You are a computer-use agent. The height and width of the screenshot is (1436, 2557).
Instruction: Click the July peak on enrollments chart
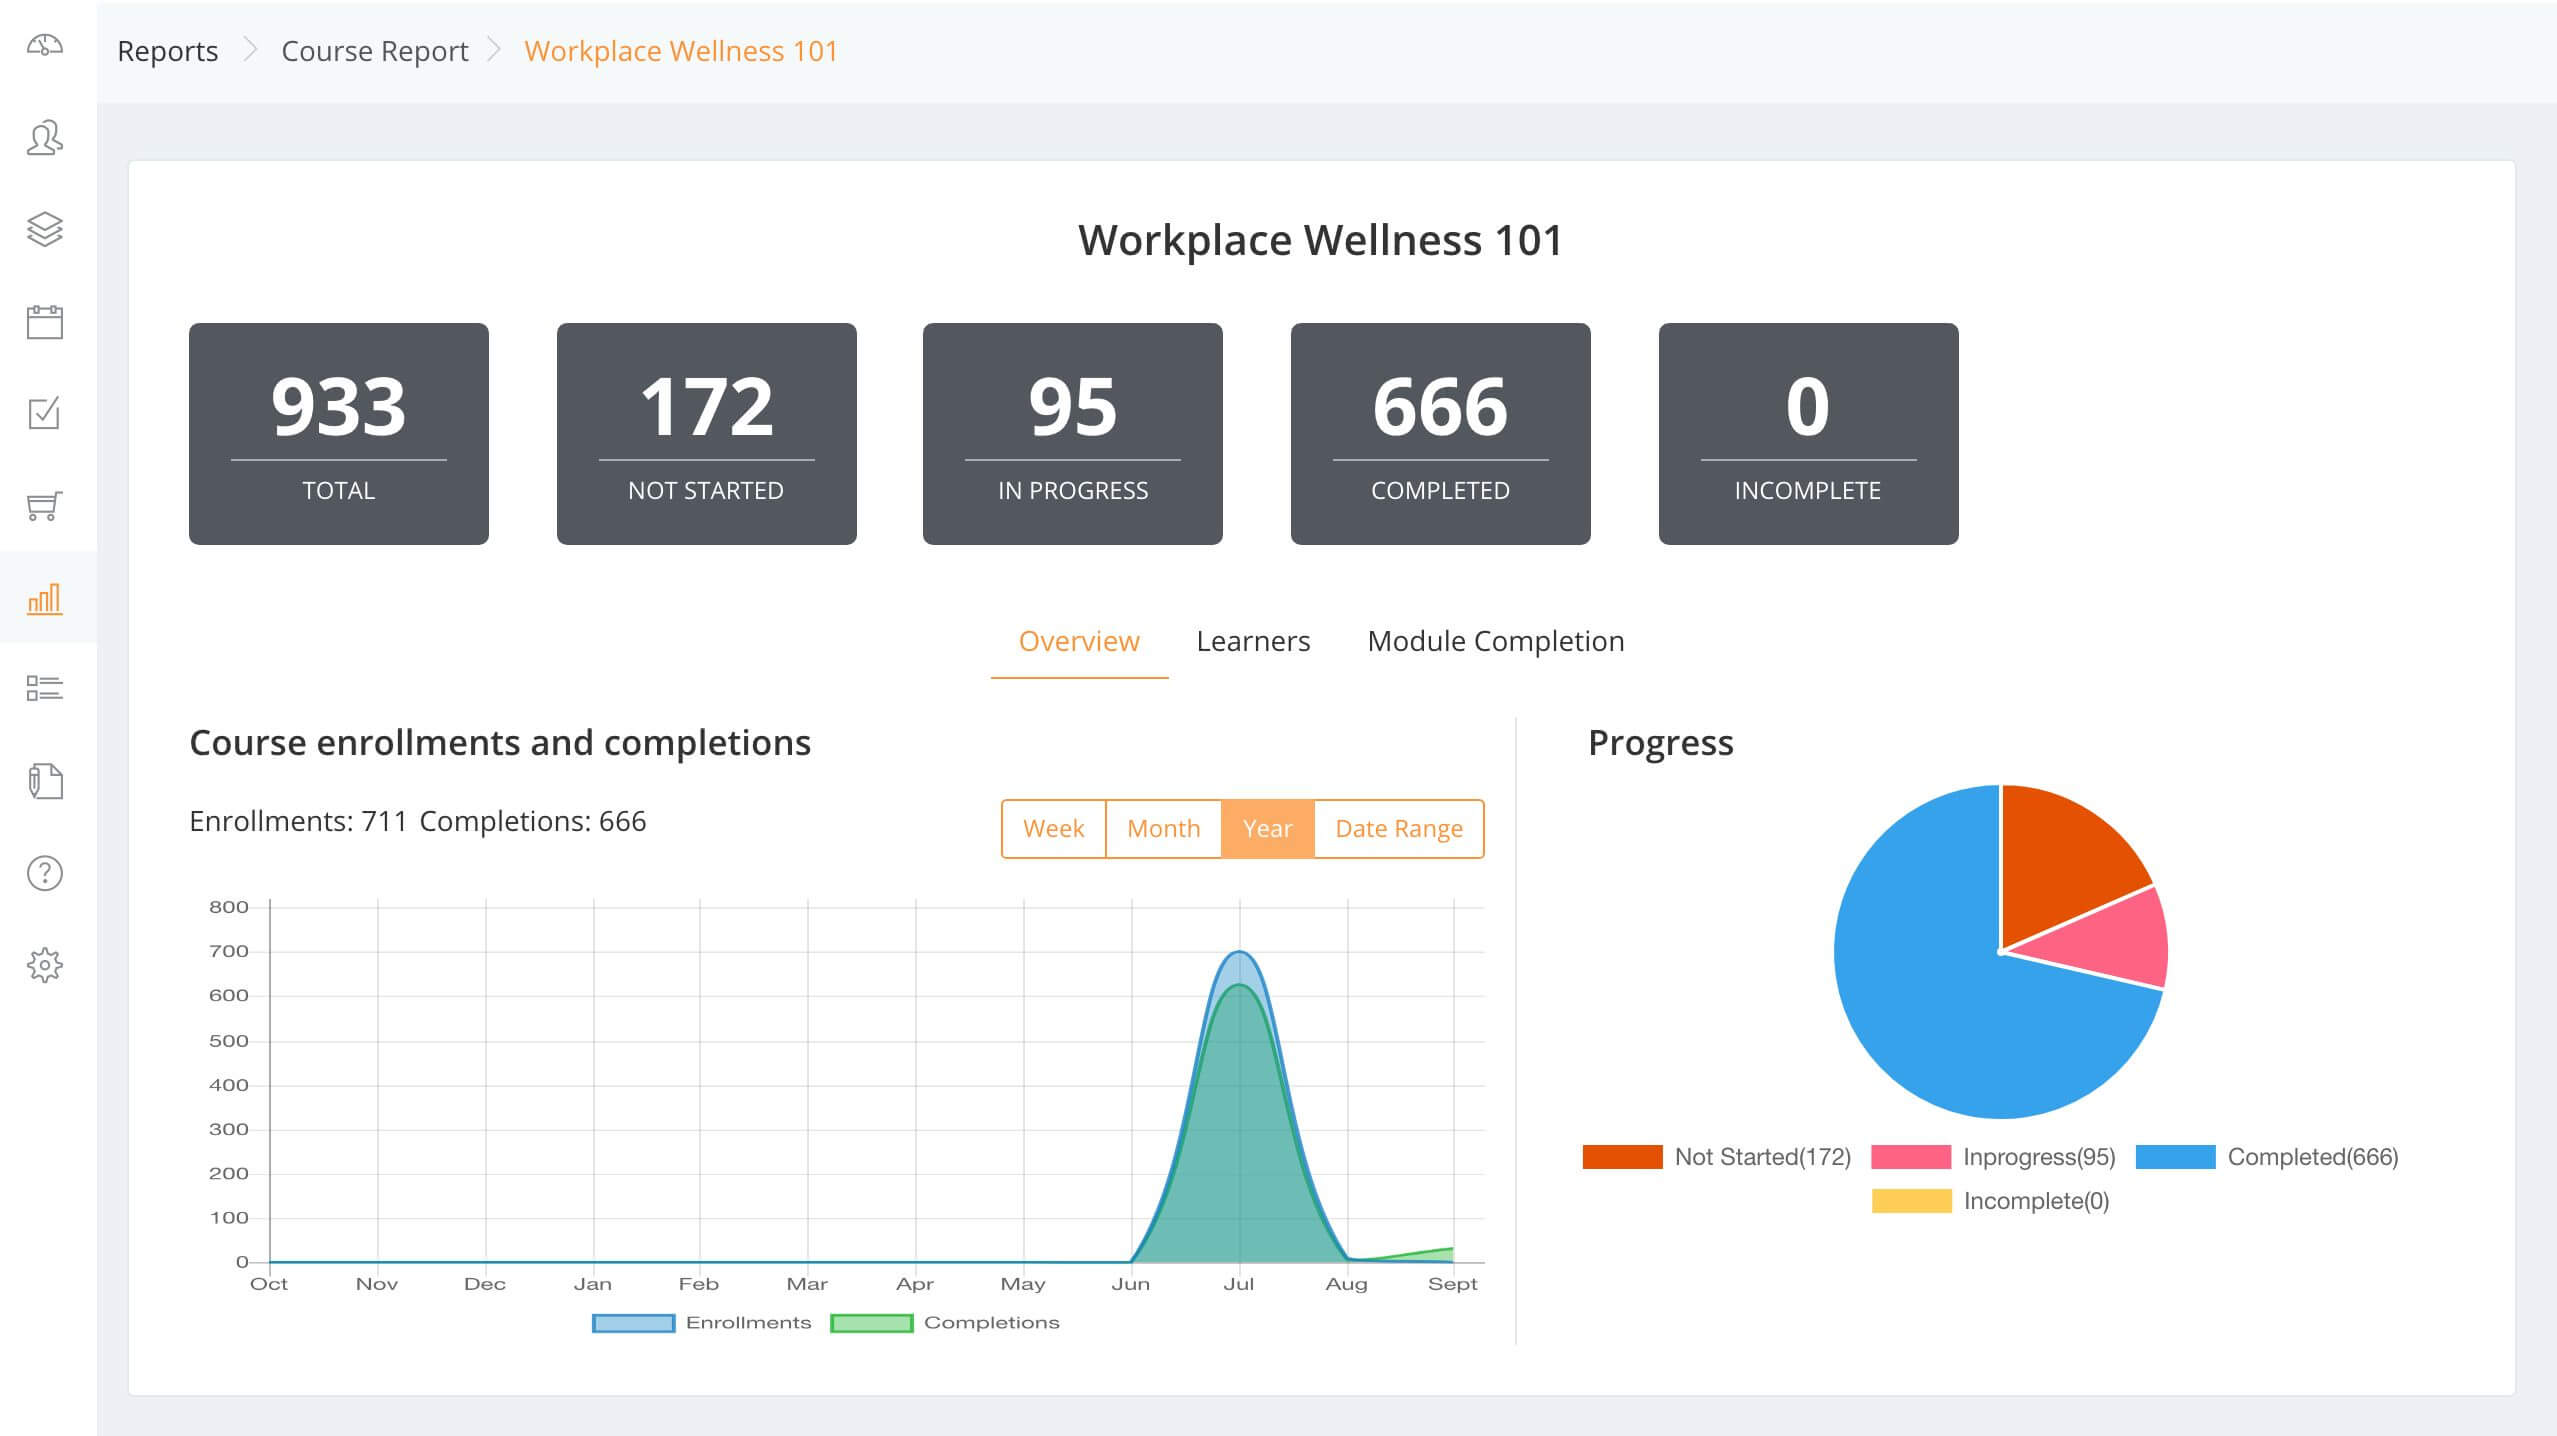(1239, 952)
